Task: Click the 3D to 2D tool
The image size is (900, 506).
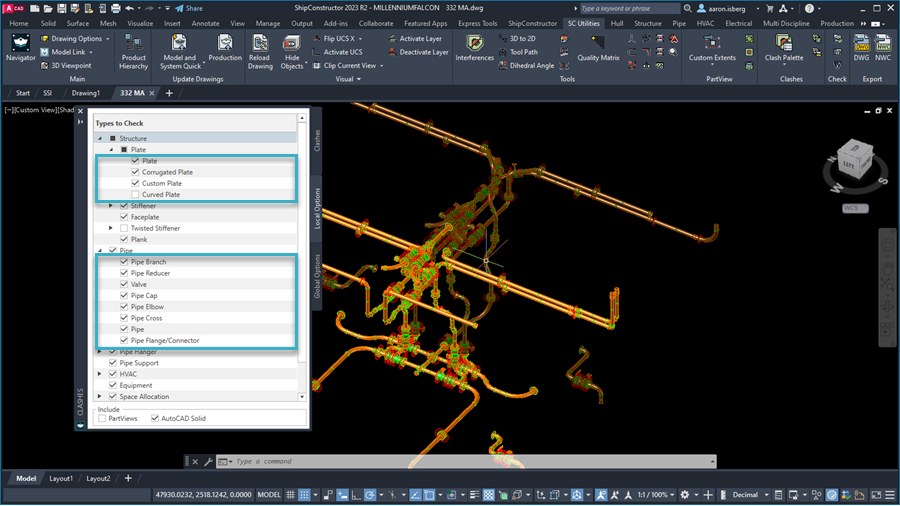Action: click(517, 38)
